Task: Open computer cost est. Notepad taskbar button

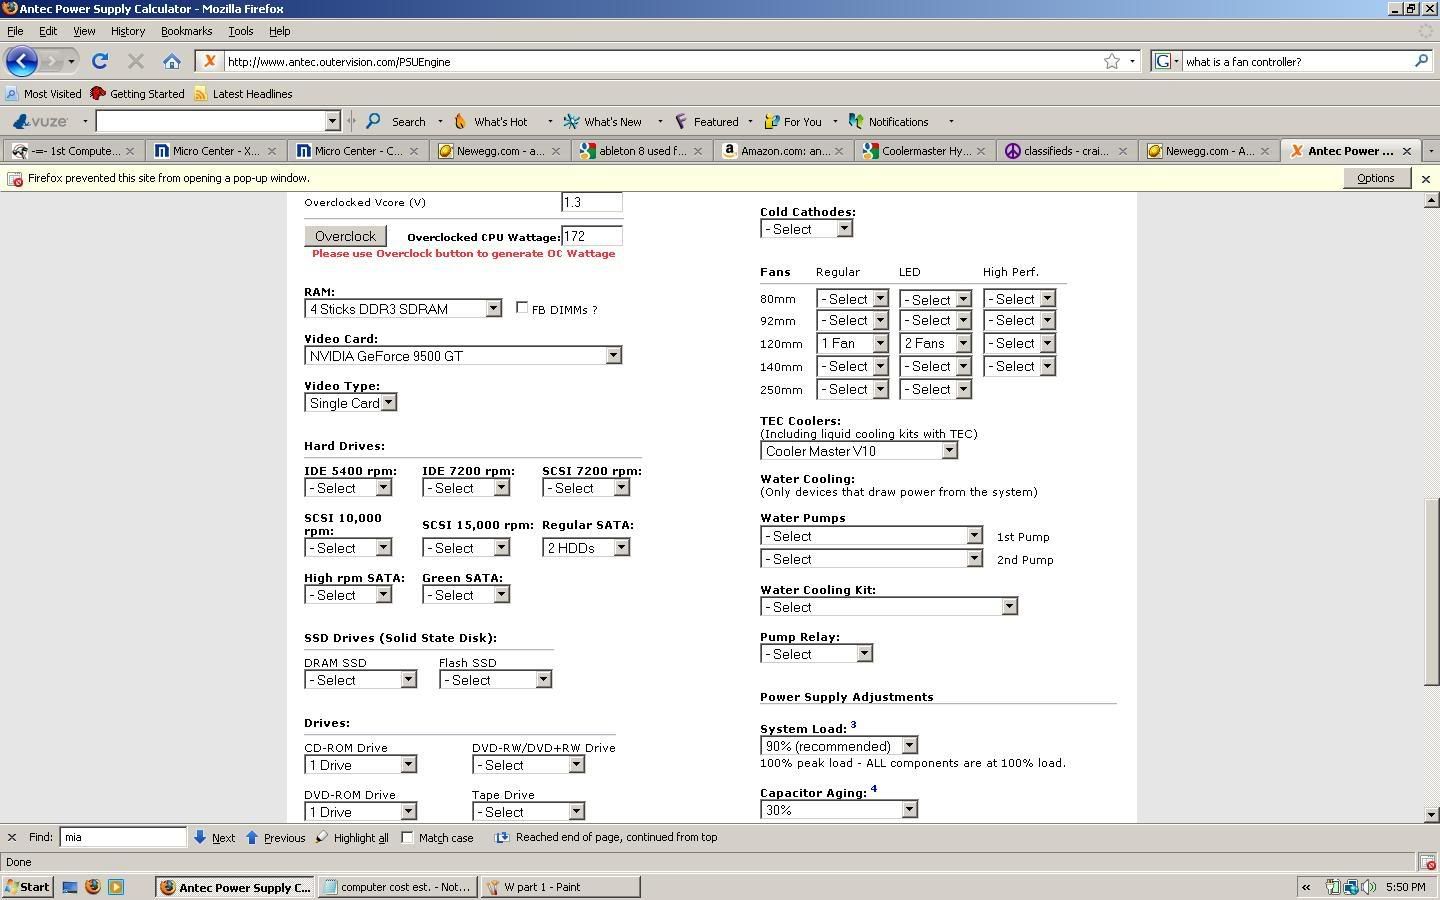Action: coord(398,886)
